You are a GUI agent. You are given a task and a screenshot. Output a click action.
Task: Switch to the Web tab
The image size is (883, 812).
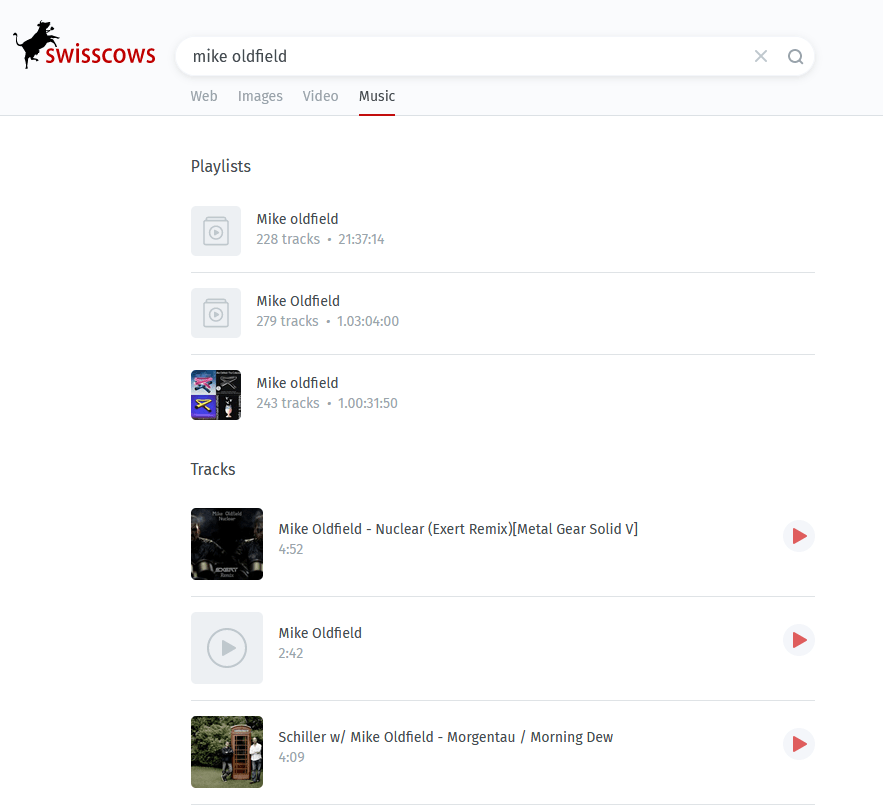(204, 96)
